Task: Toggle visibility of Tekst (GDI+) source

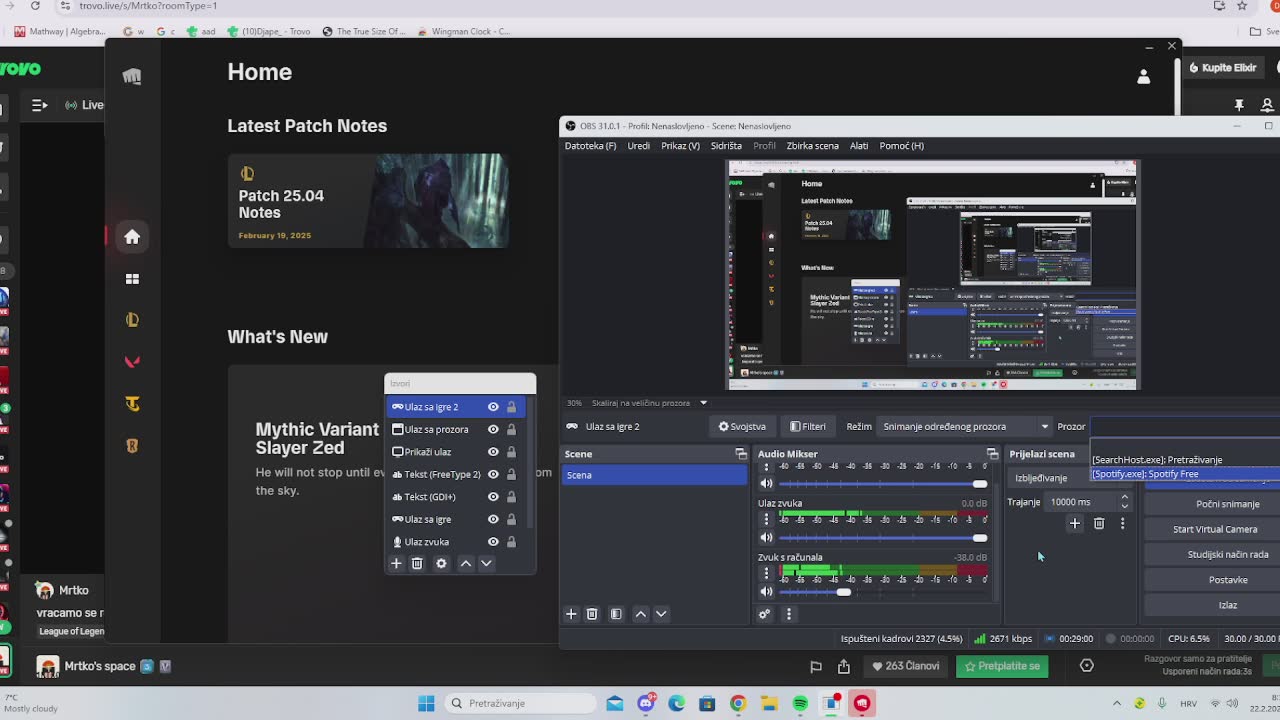Action: pos(493,497)
